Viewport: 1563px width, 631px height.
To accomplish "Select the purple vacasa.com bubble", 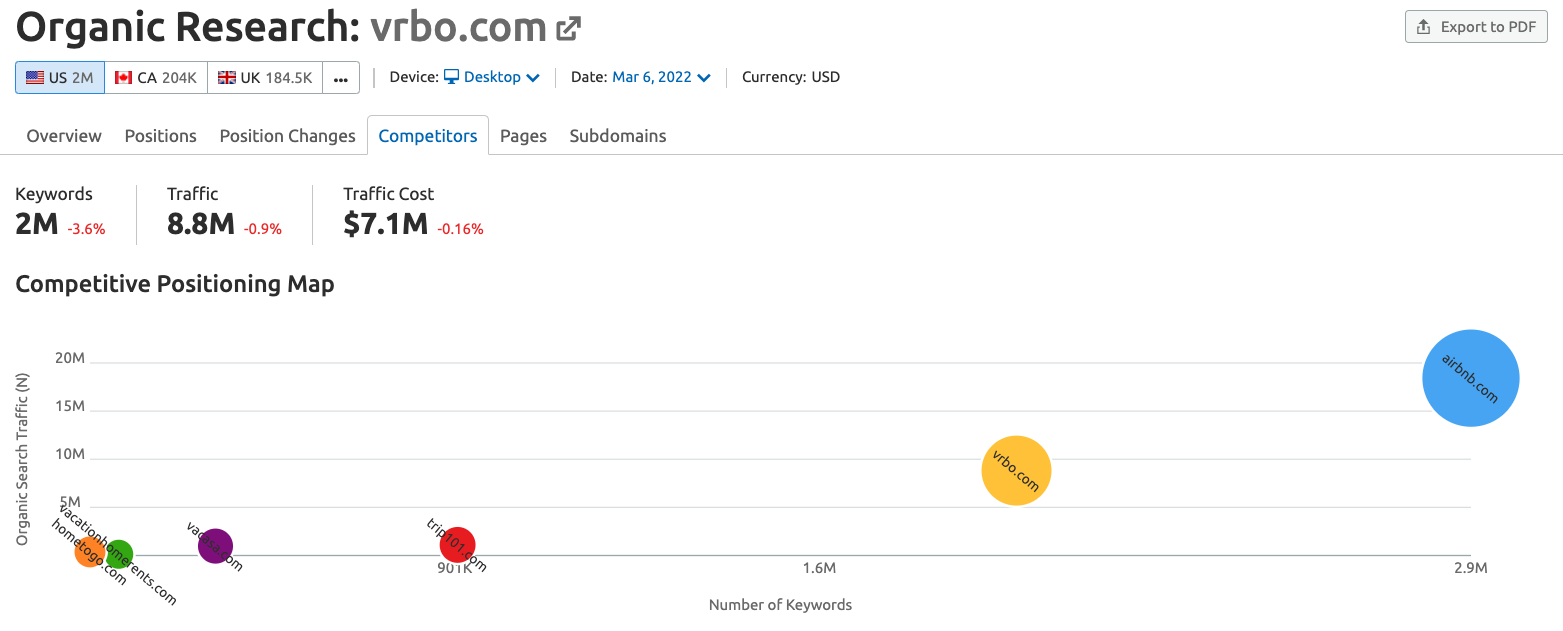I will [x=215, y=546].
